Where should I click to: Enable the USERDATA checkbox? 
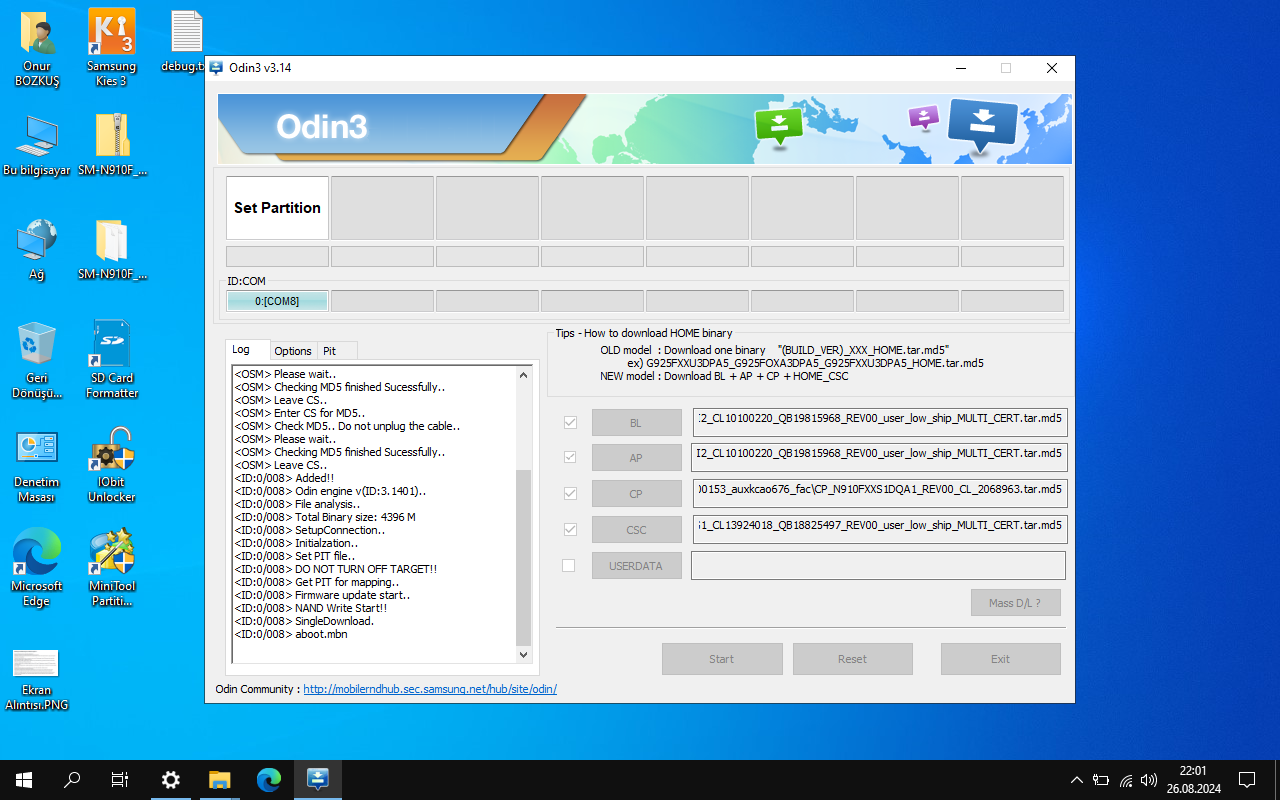coord(569,565)
